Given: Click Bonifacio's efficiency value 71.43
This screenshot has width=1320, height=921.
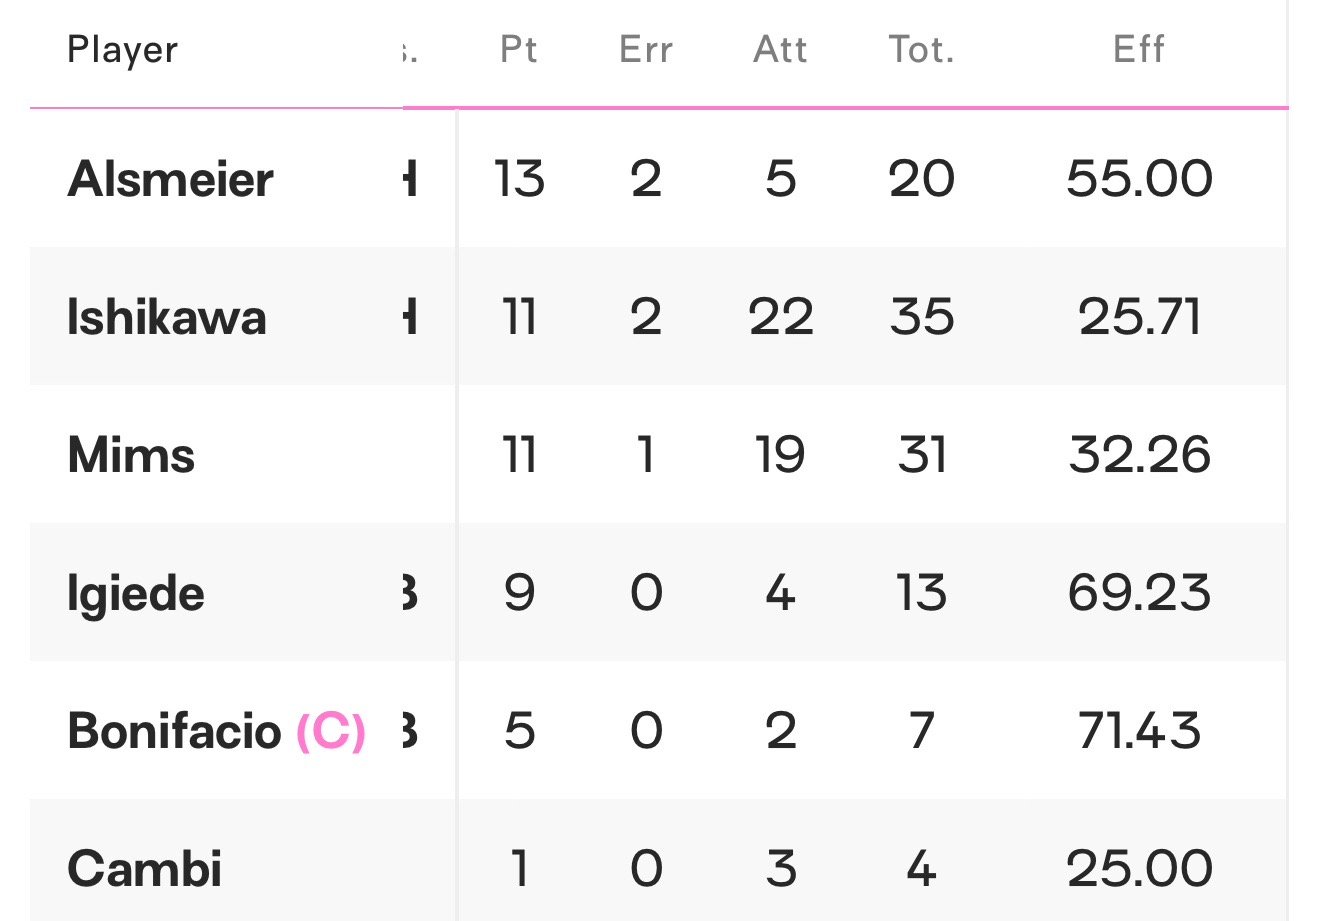Looking at the screenshot, I should coord(1139,732).
